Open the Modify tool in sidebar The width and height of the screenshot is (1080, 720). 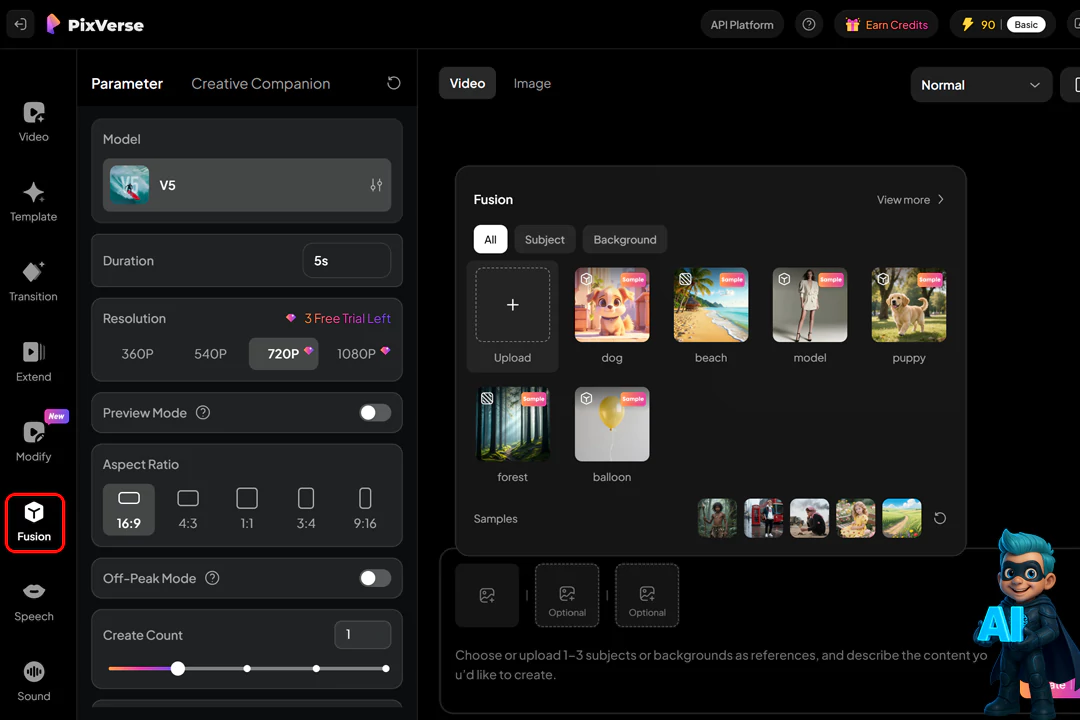pyautogui.click(x=33, y=441)
